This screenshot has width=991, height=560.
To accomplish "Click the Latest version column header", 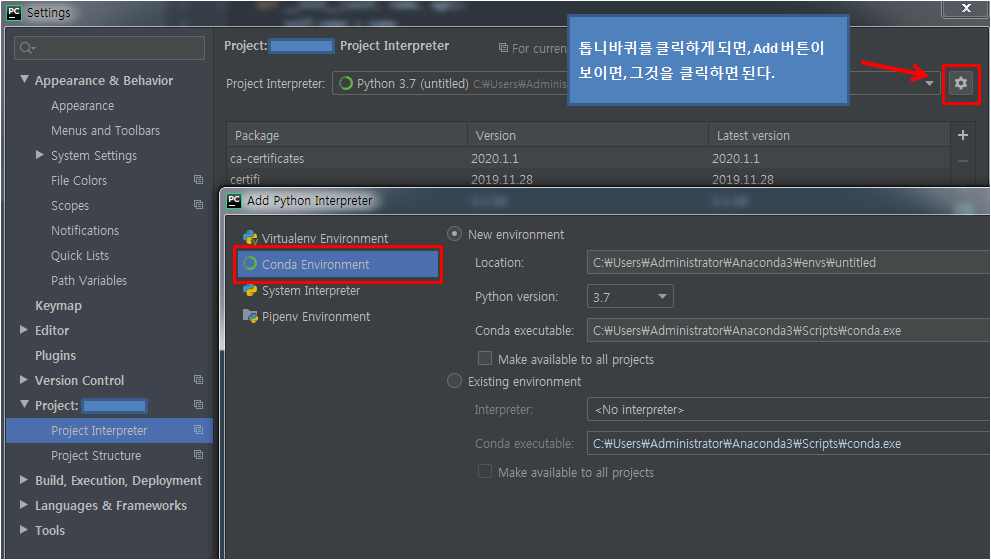I will click(829, 135).
